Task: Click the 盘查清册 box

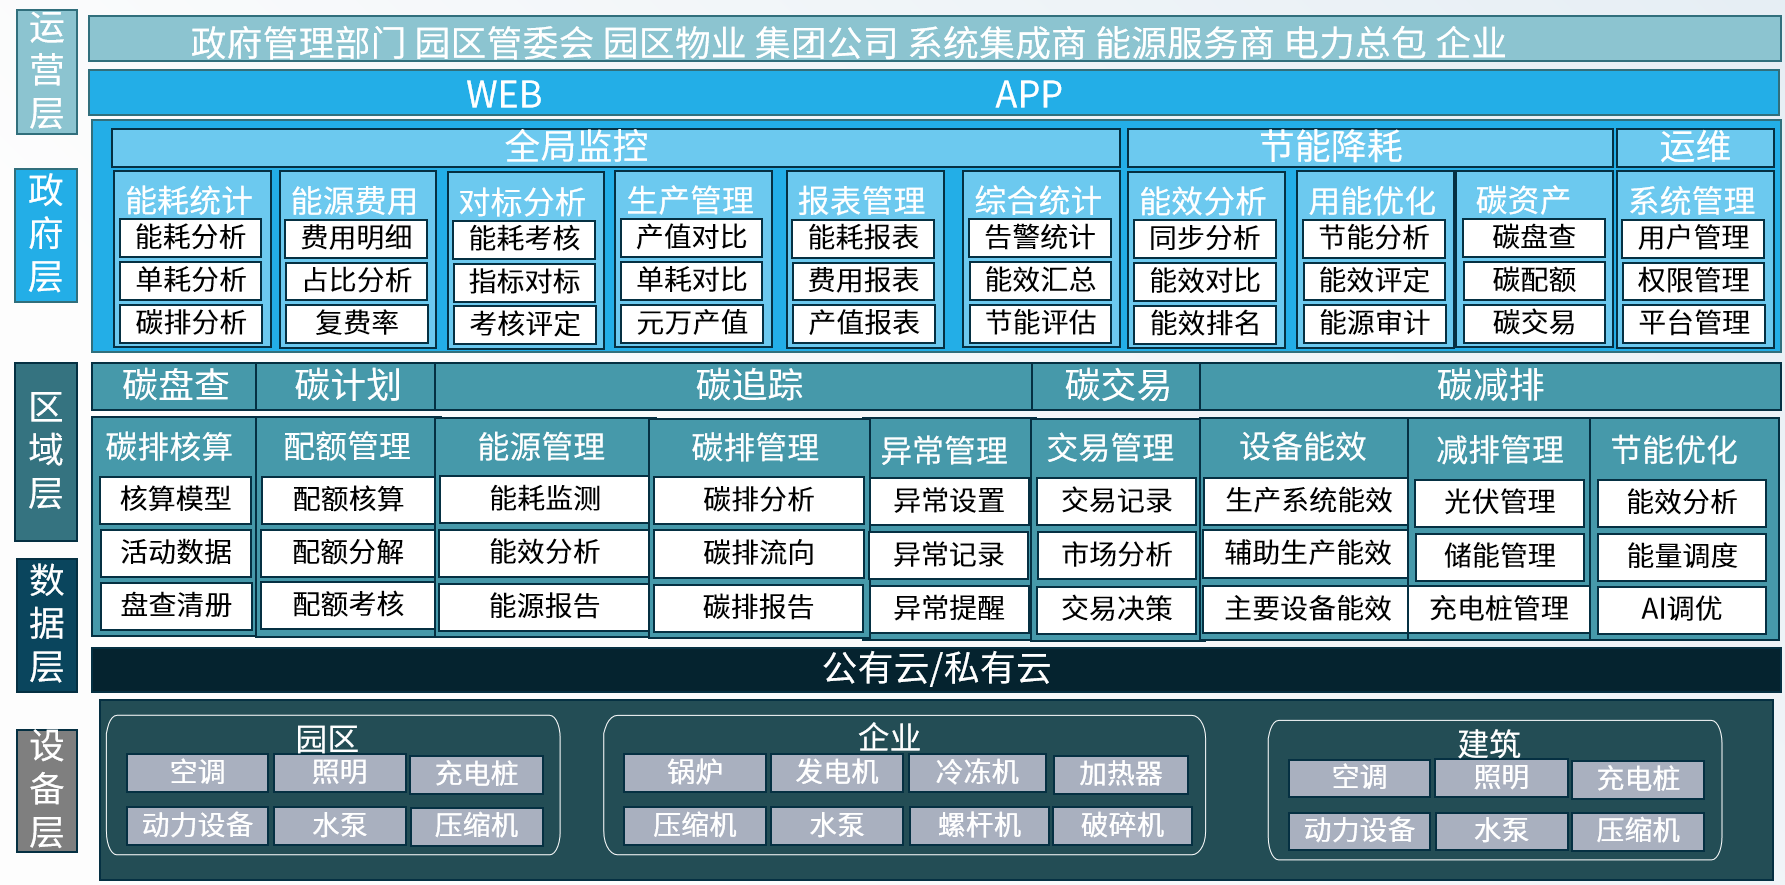Action: pyautogui.click(x=175, y=605)
